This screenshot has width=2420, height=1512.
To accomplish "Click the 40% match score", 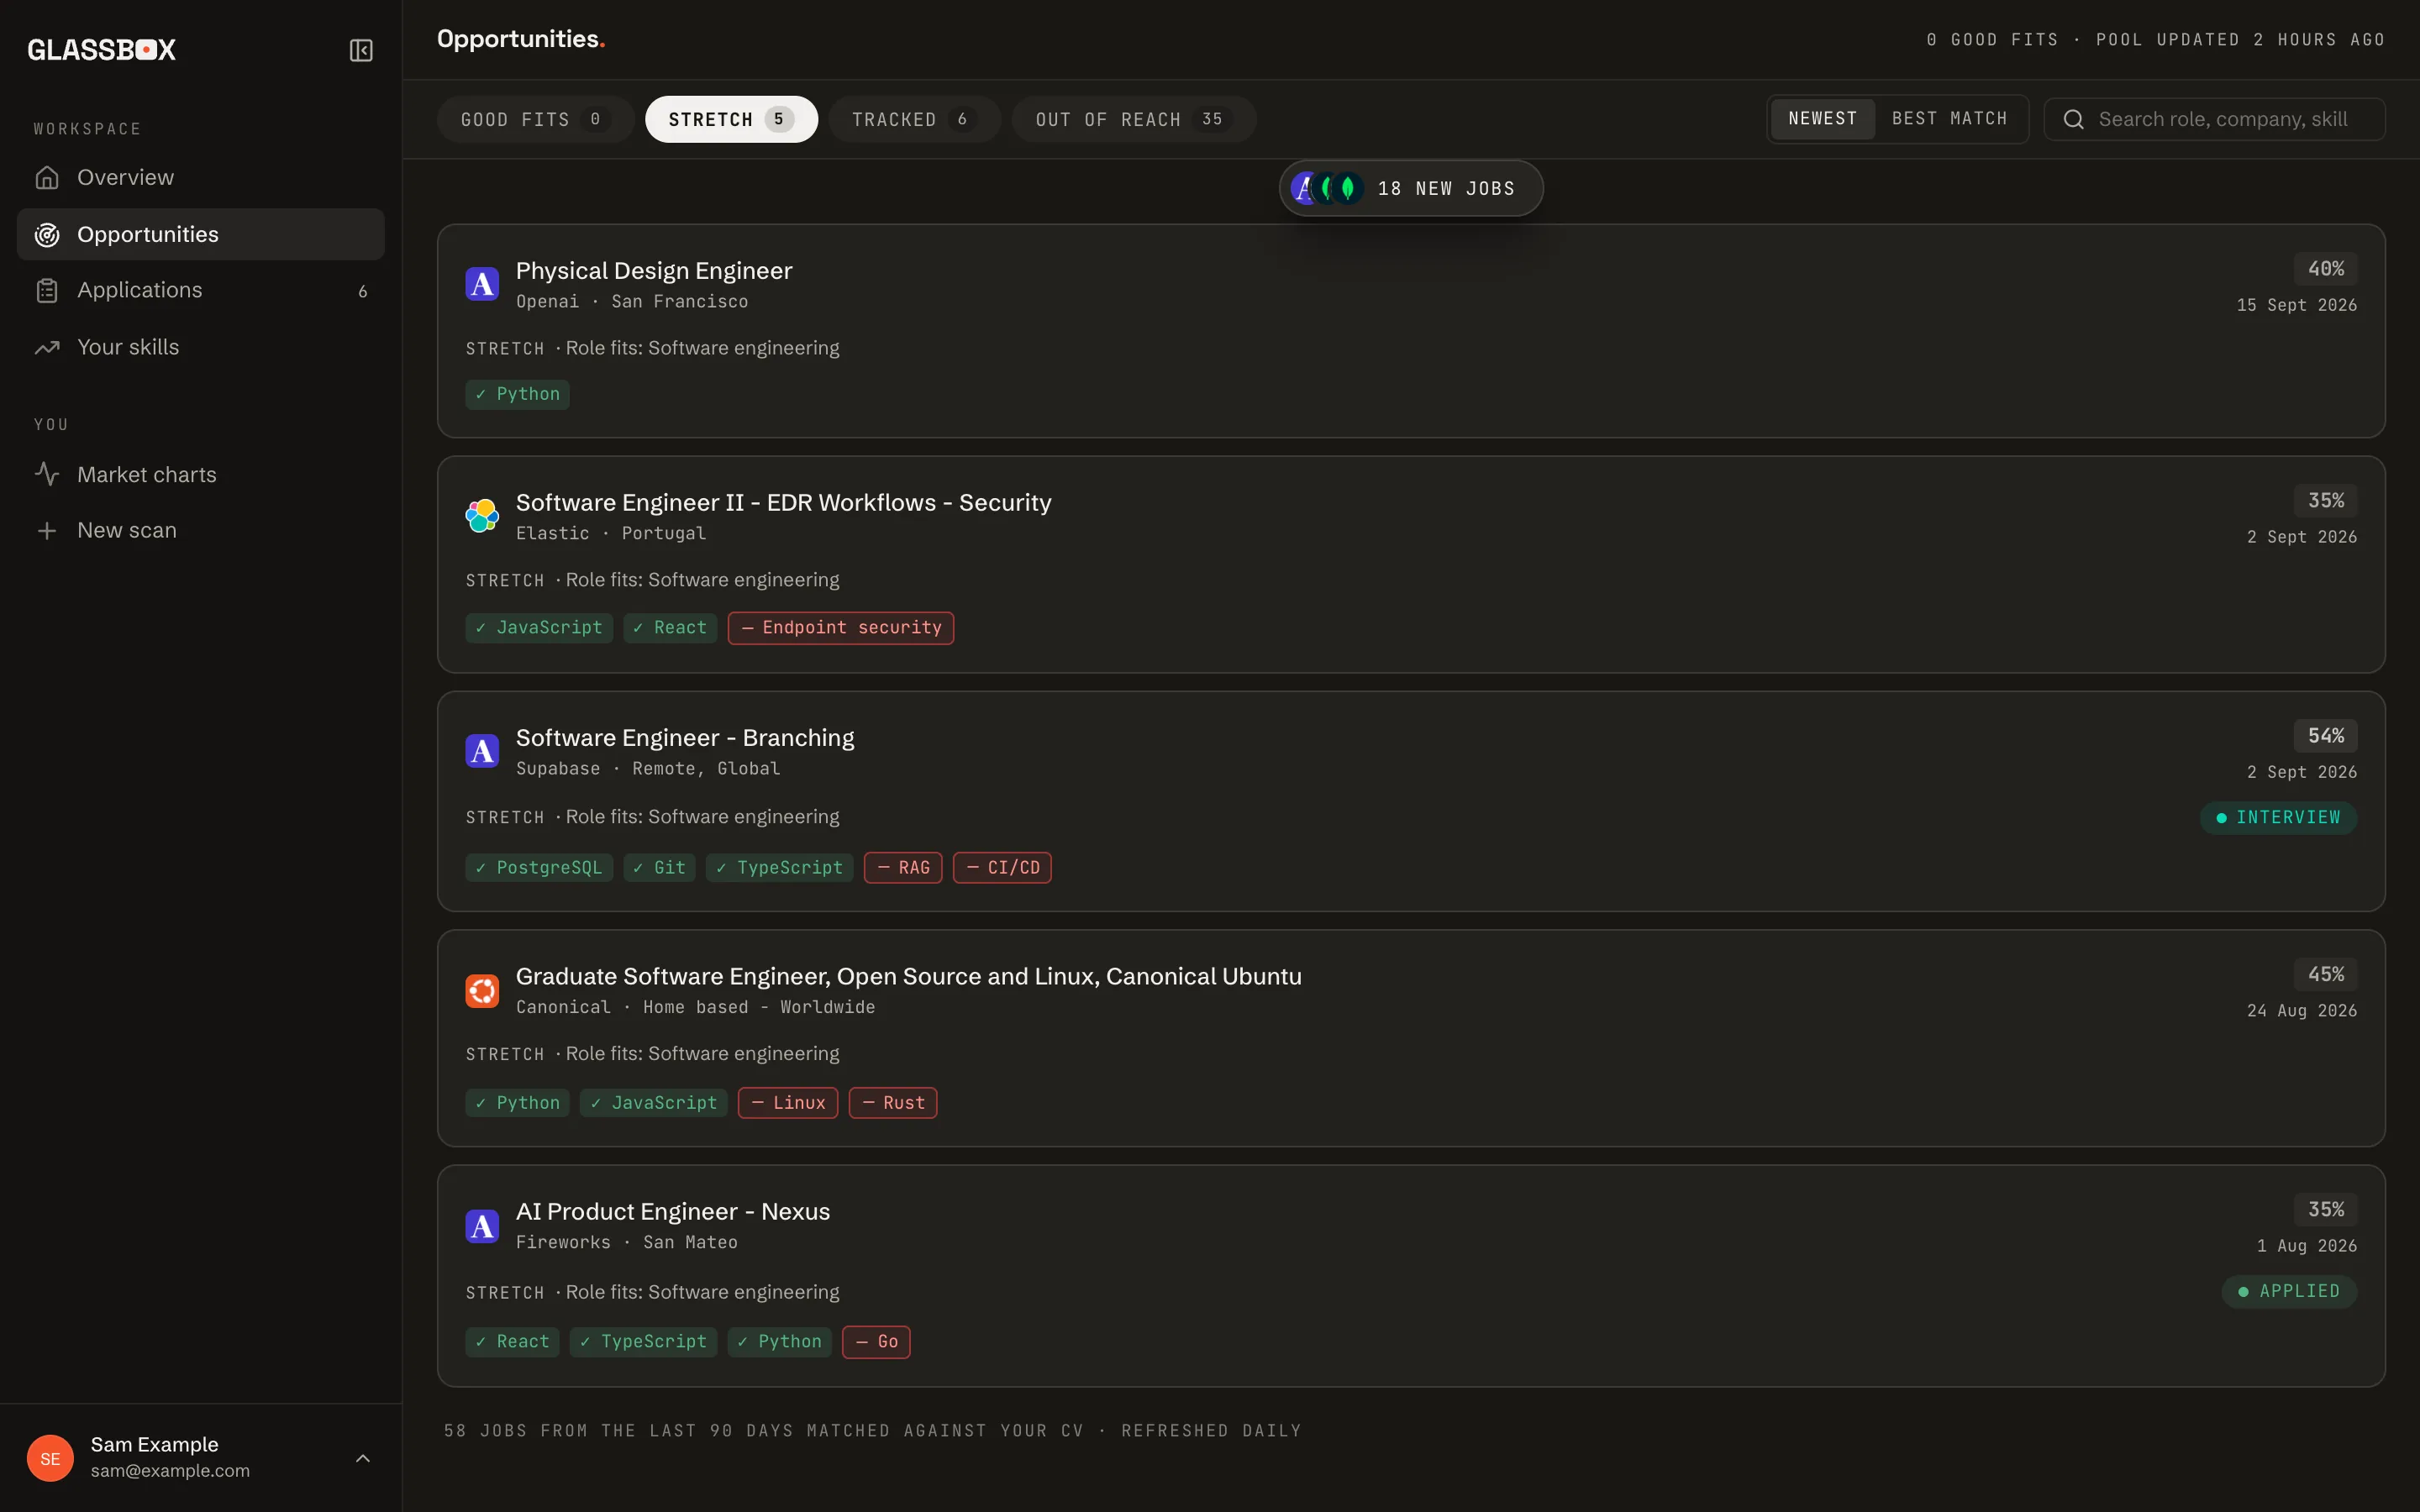I will coord(2325,269).
